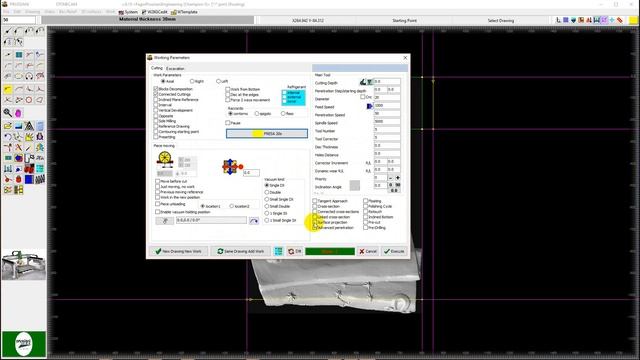Screen dimensions: 640x360
Task: Click the cyan grid icon in left toolbar
Action: point(40,168)
